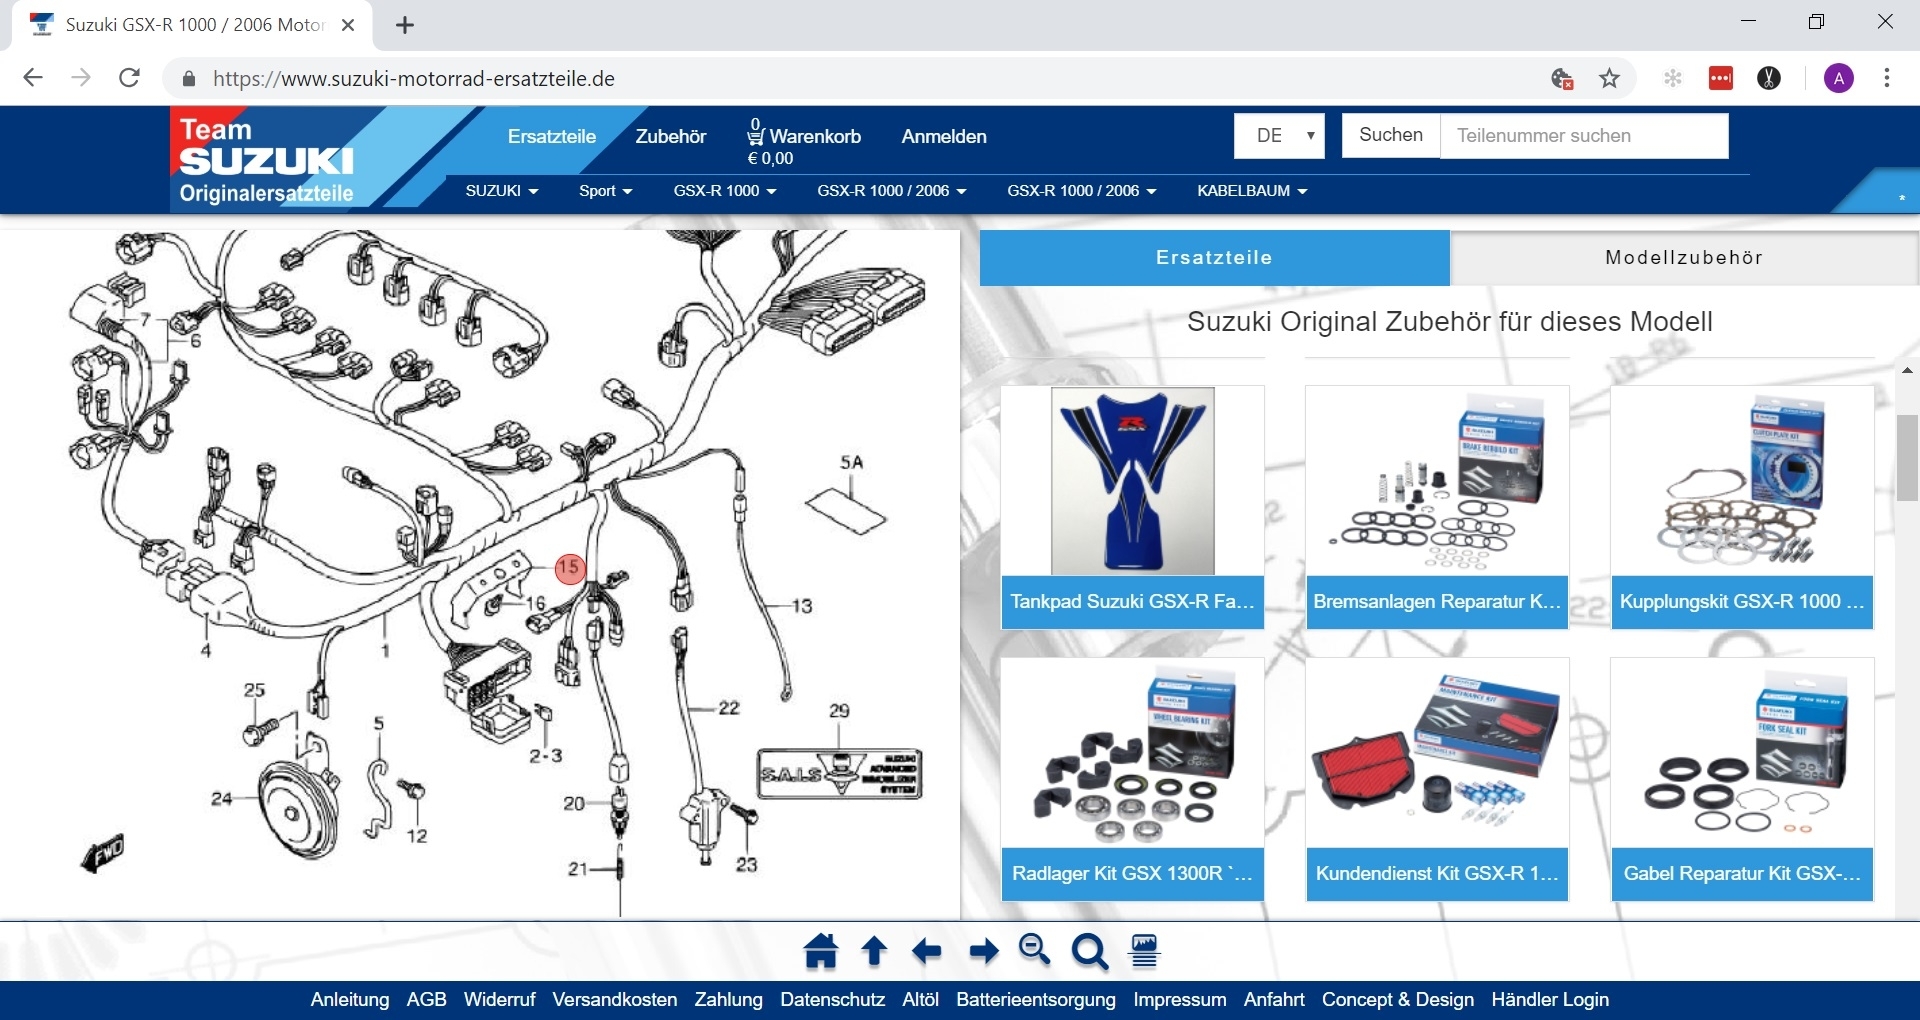Expand the first GSX-R 1000 / 2006 dropdown
1920x1020 pixels.
tap(892, 191)
